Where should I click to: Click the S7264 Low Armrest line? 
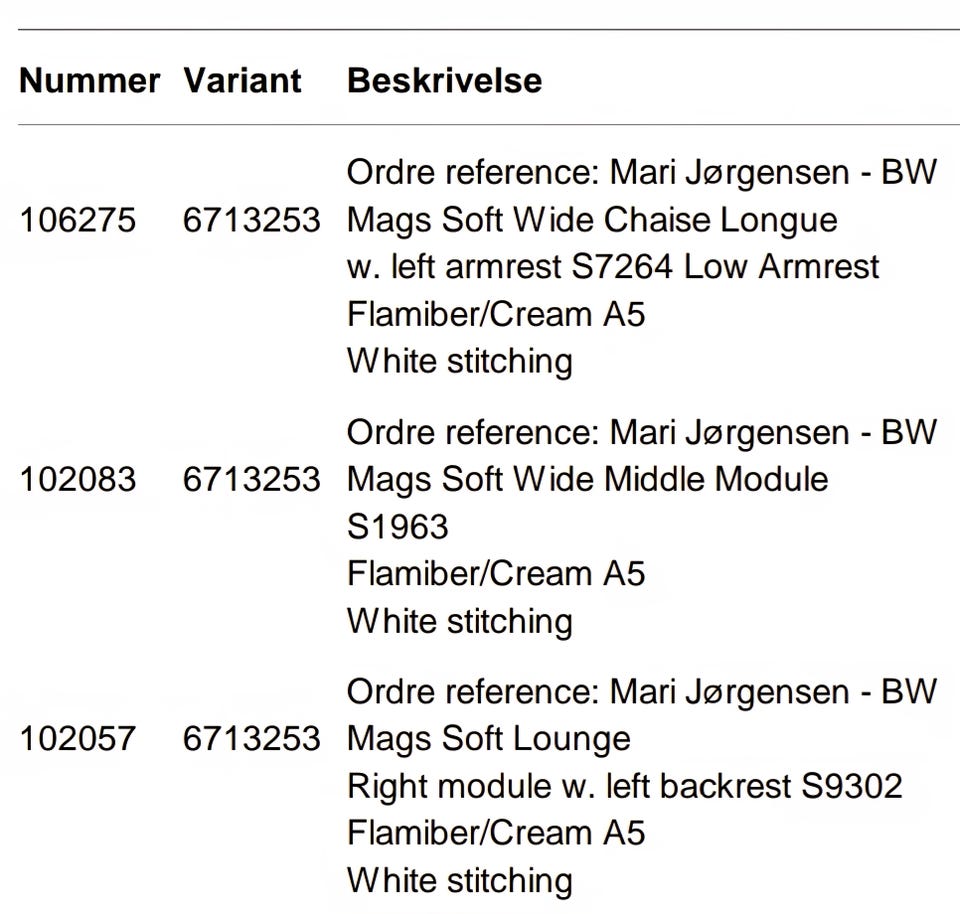(613, 267)
